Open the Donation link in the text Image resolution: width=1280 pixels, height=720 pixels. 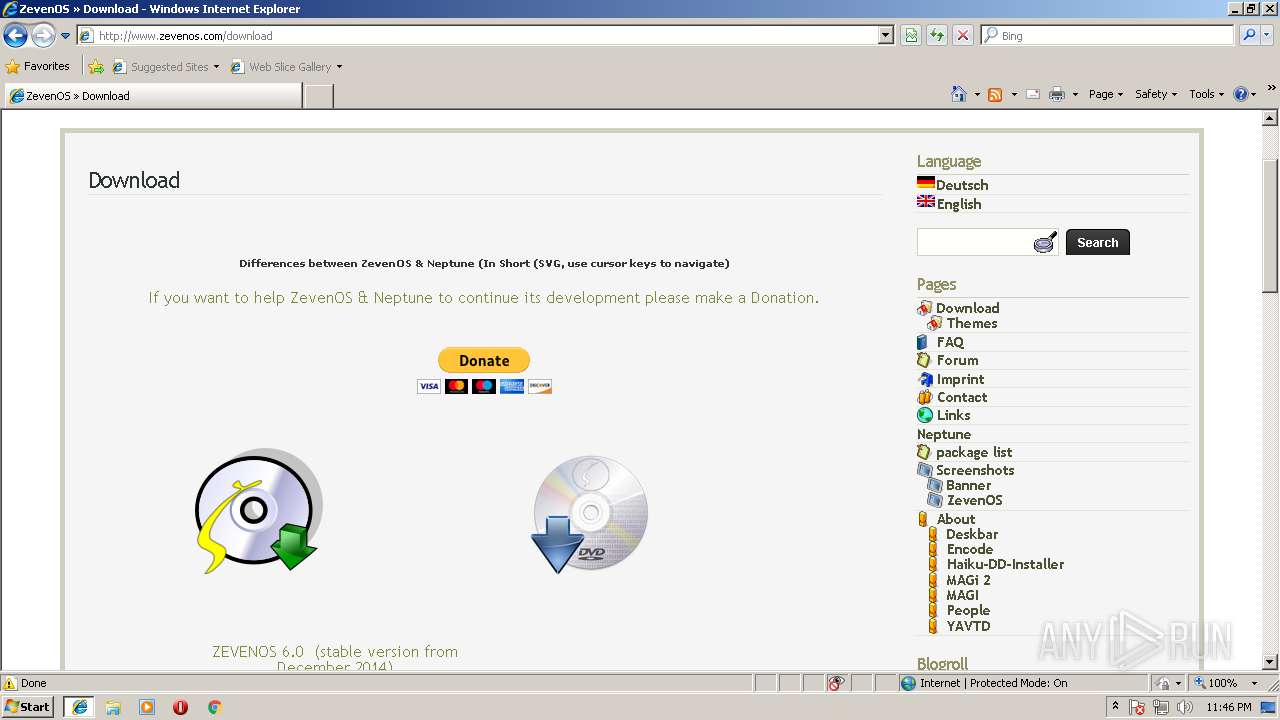pos(783,298)
